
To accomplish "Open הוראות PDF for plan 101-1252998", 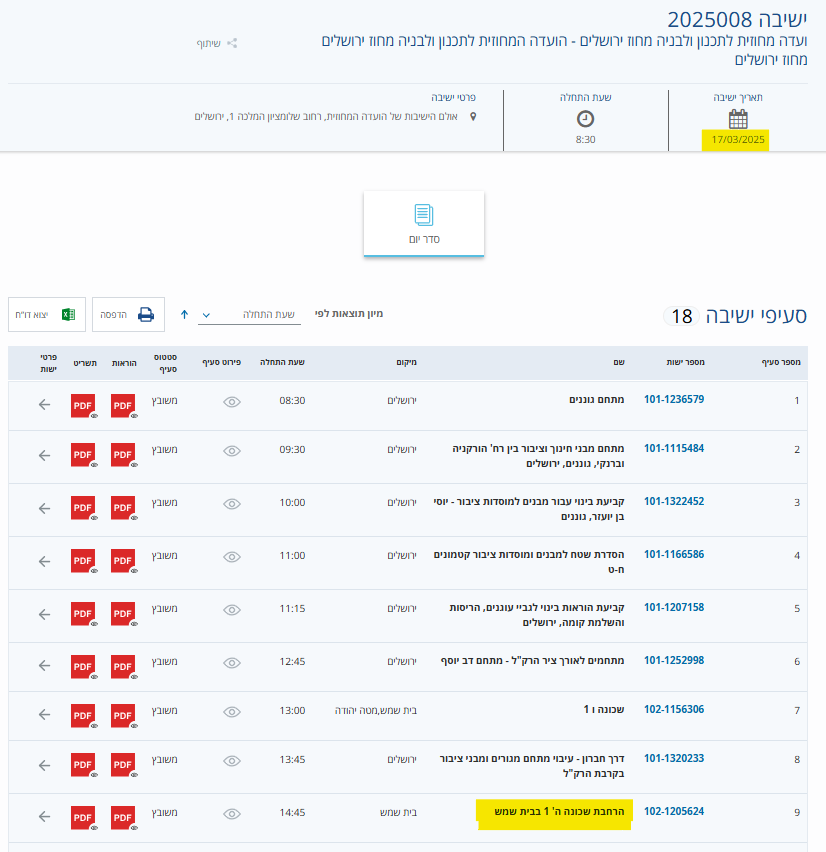I will coord(123,667).
